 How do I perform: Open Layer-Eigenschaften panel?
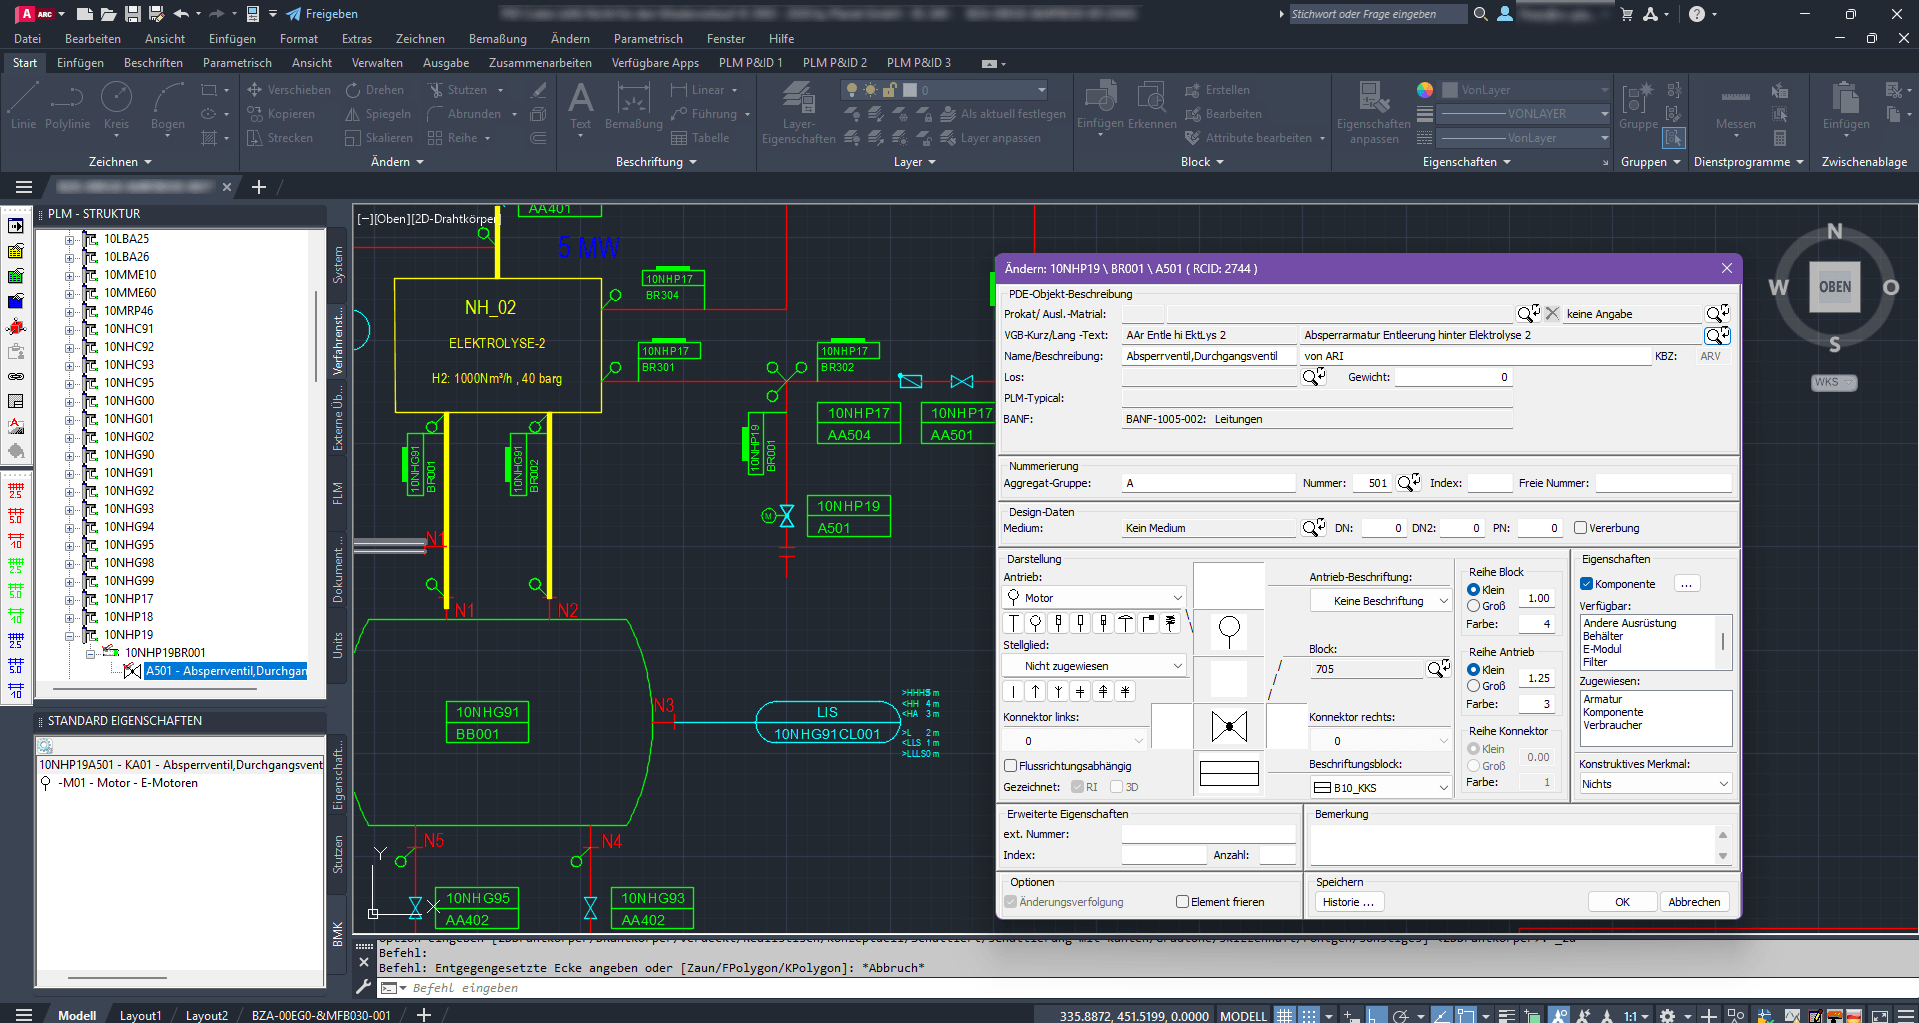pyautogui.click(x=798, y=113)
